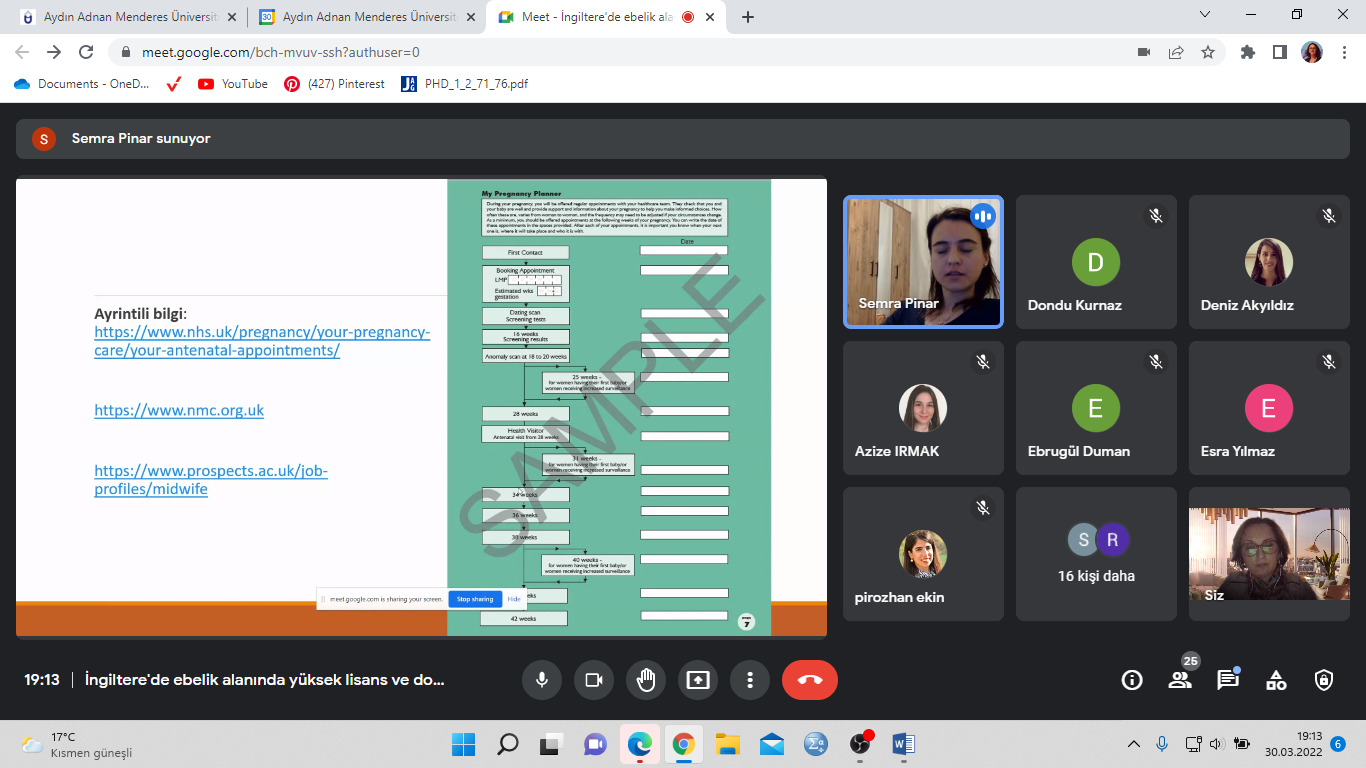Open the chat messages panel

click(x=1228, y=680)
